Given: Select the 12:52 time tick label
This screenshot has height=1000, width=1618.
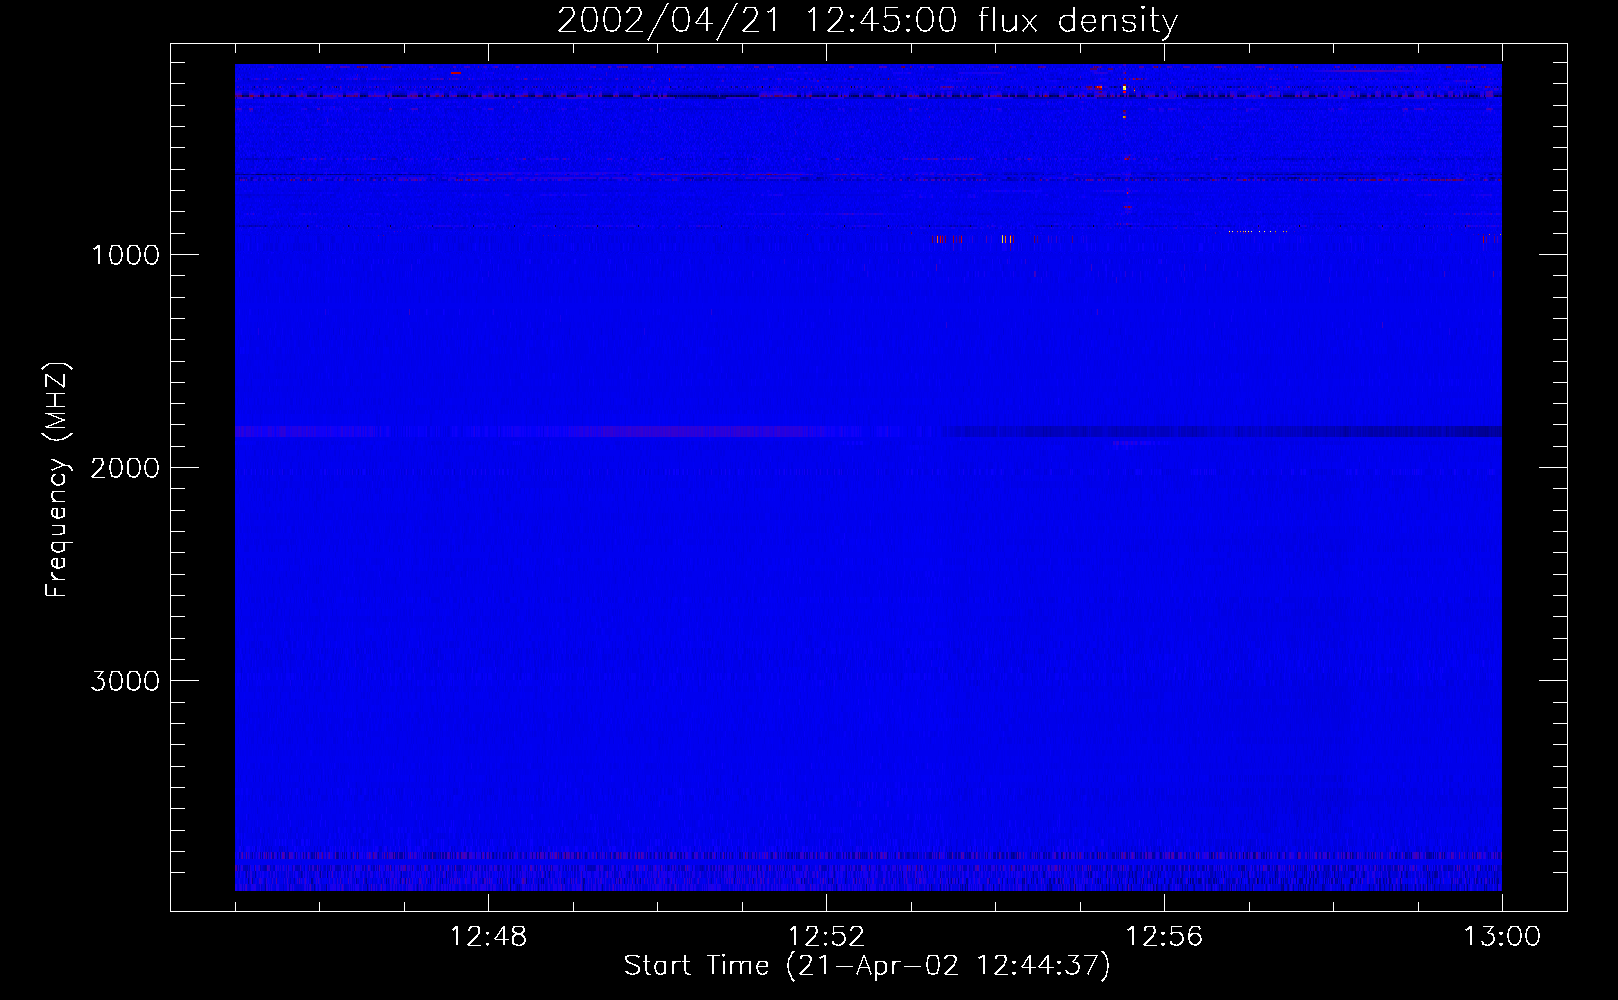Looking at the screenshot, I should (826, 937).
